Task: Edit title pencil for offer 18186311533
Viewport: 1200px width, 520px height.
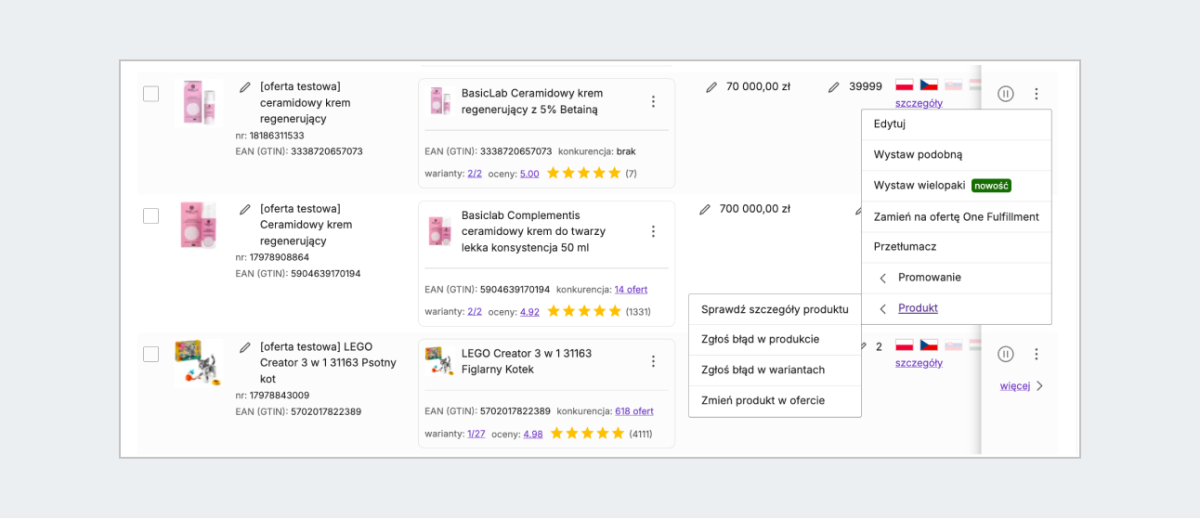Action: (x=245, y=87)
